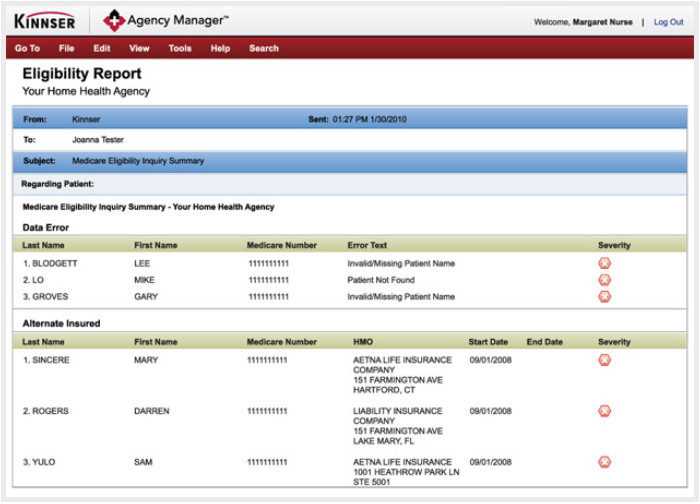Click first name MIKE
Screen dimensions: 700x504
pyautogui.click(x=144, y=280)
